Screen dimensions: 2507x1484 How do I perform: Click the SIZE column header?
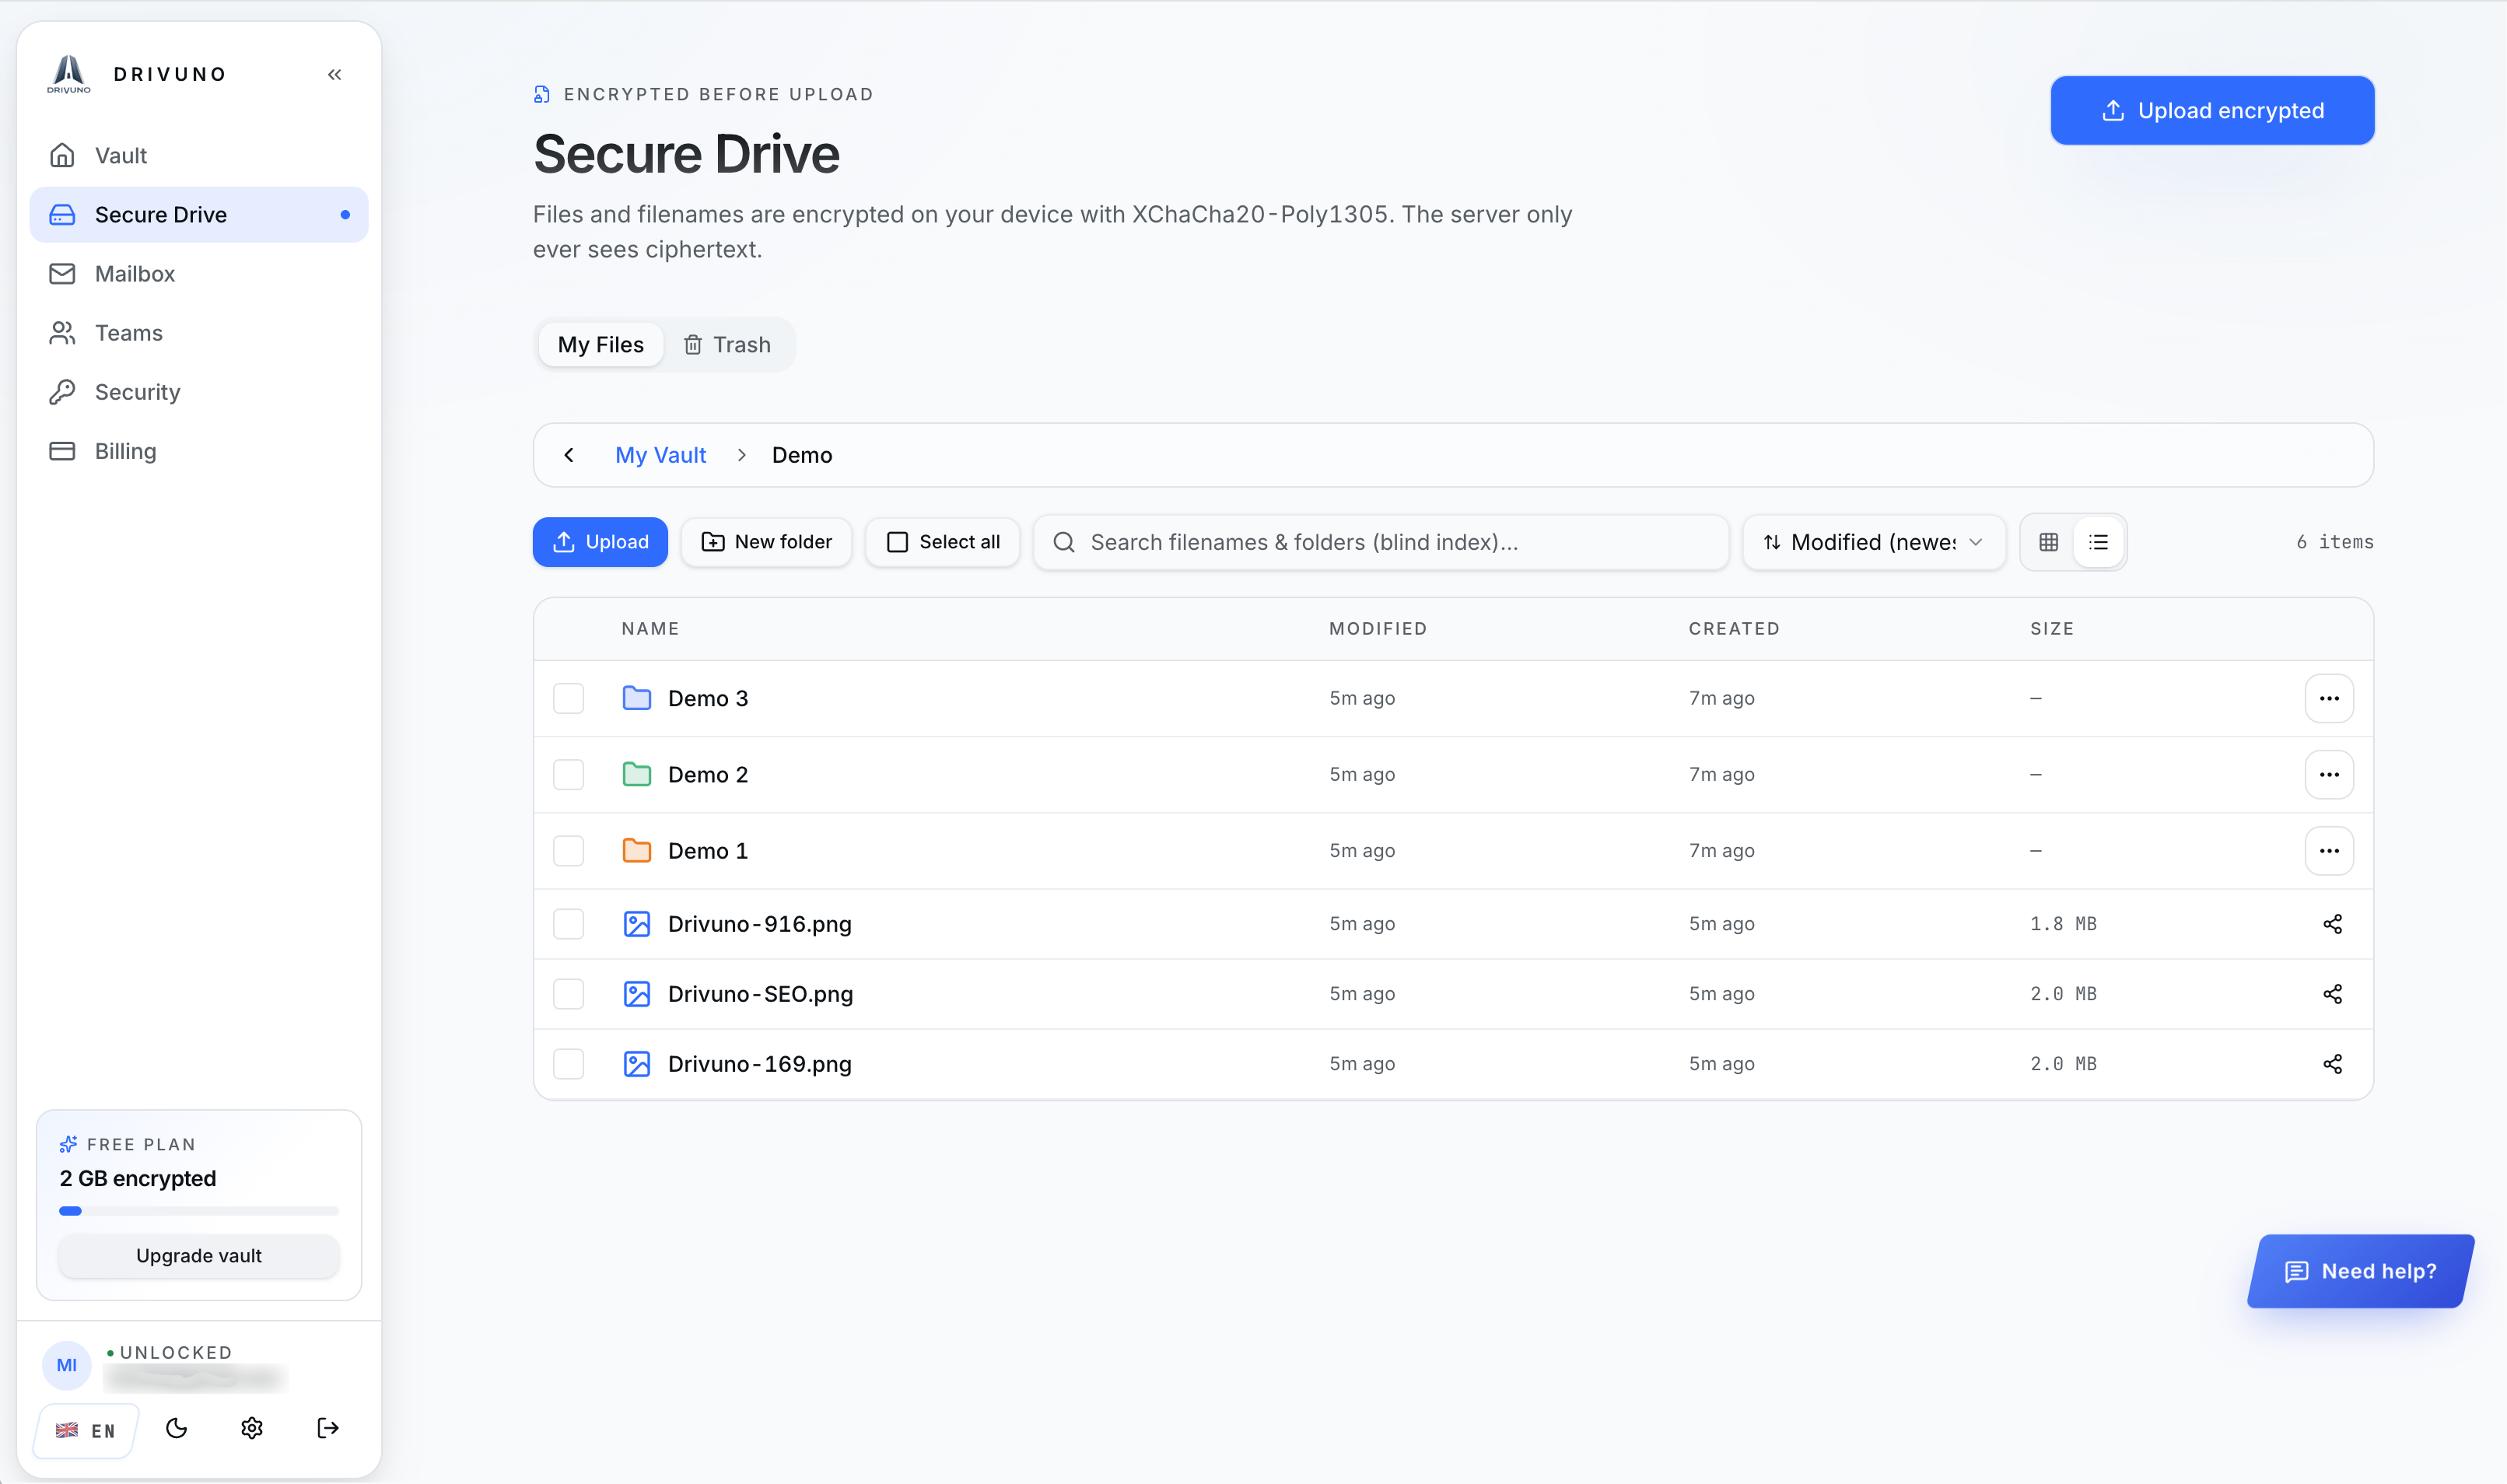[x=2052, y=629]
